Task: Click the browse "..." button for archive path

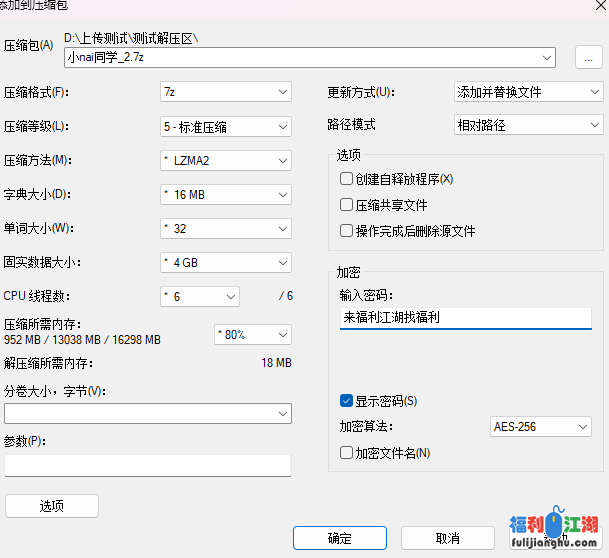Action: (x=588, y=58)
